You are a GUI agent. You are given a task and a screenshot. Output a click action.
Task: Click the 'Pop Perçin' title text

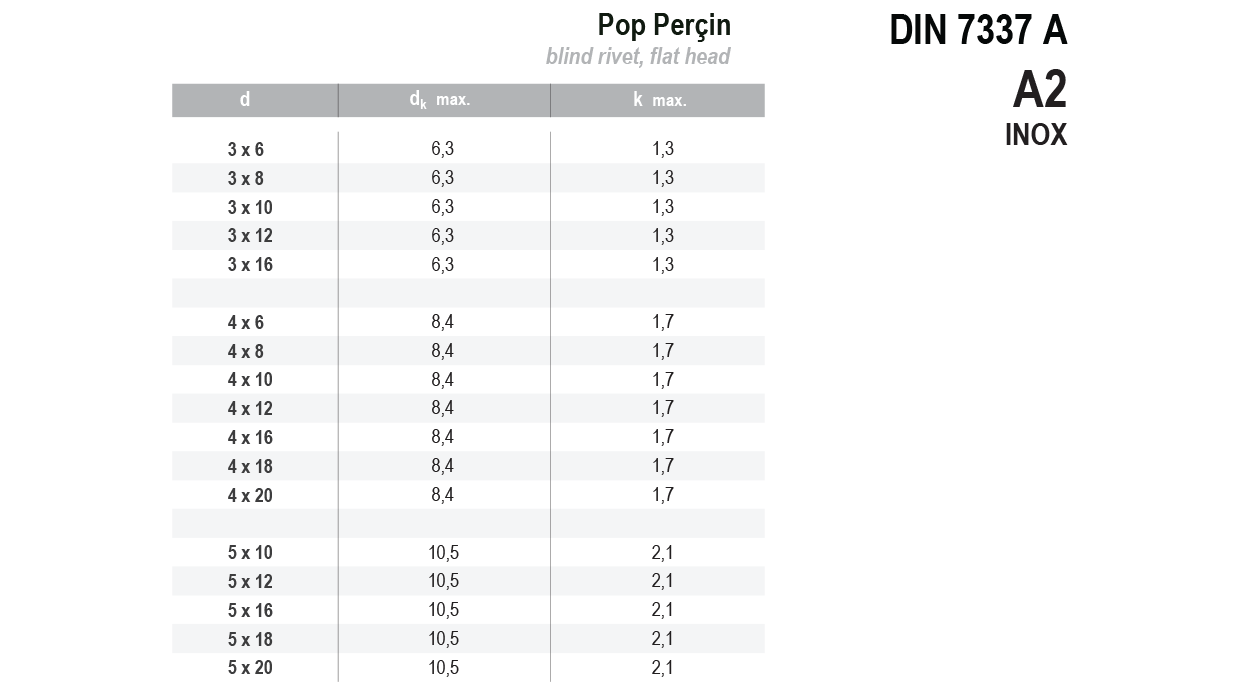coord(664,26)
